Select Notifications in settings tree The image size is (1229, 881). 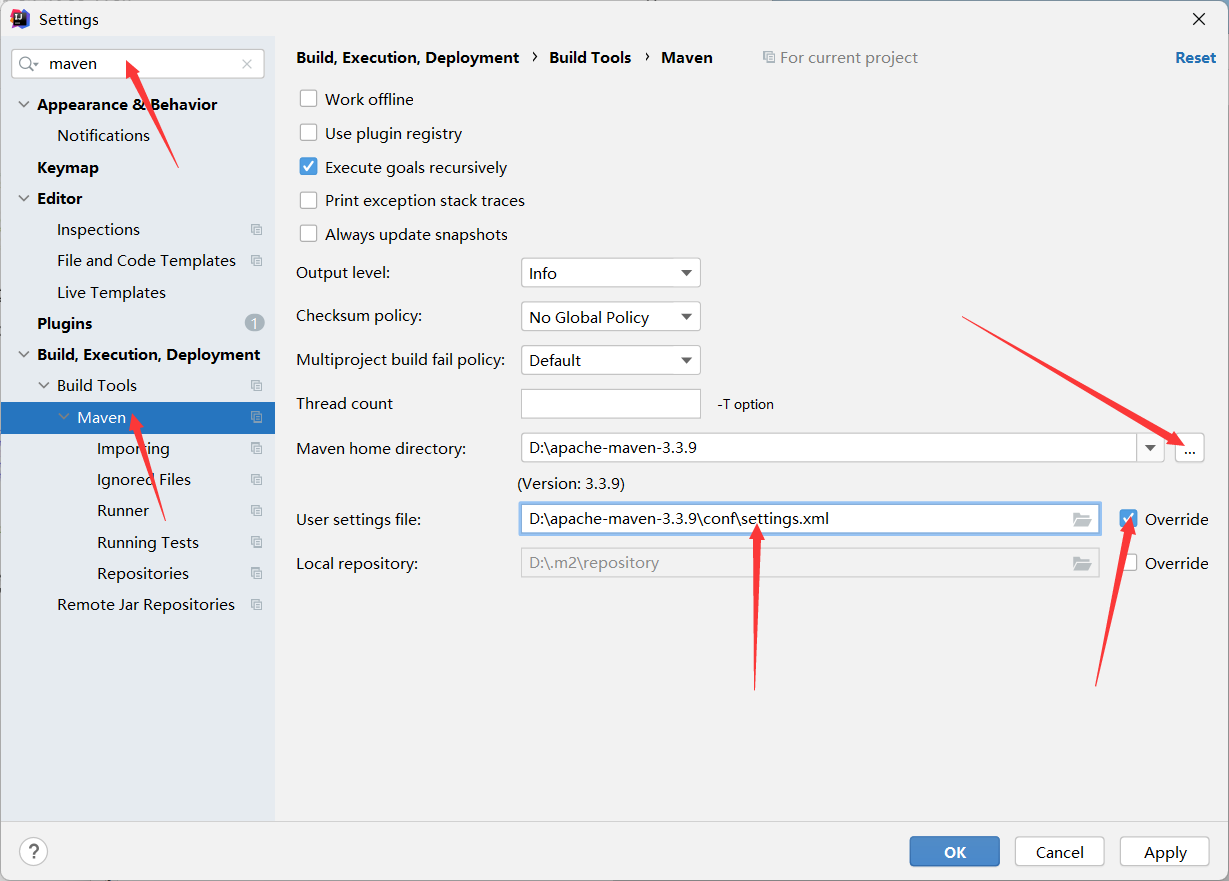[103, 135]
